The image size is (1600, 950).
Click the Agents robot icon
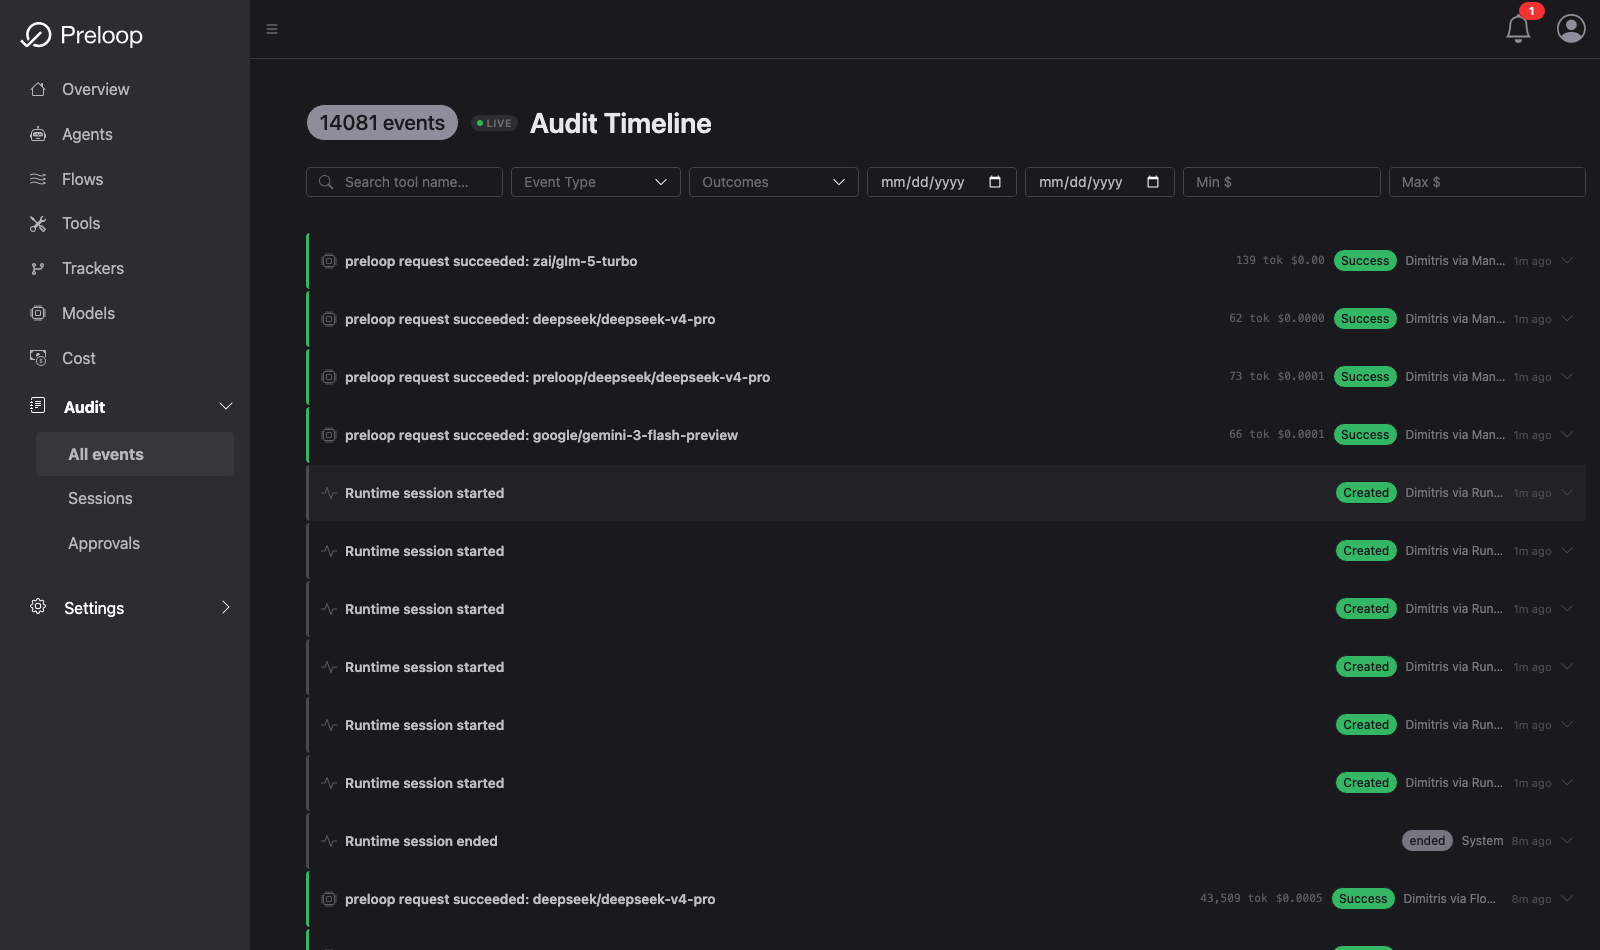[x=38, y=134]
